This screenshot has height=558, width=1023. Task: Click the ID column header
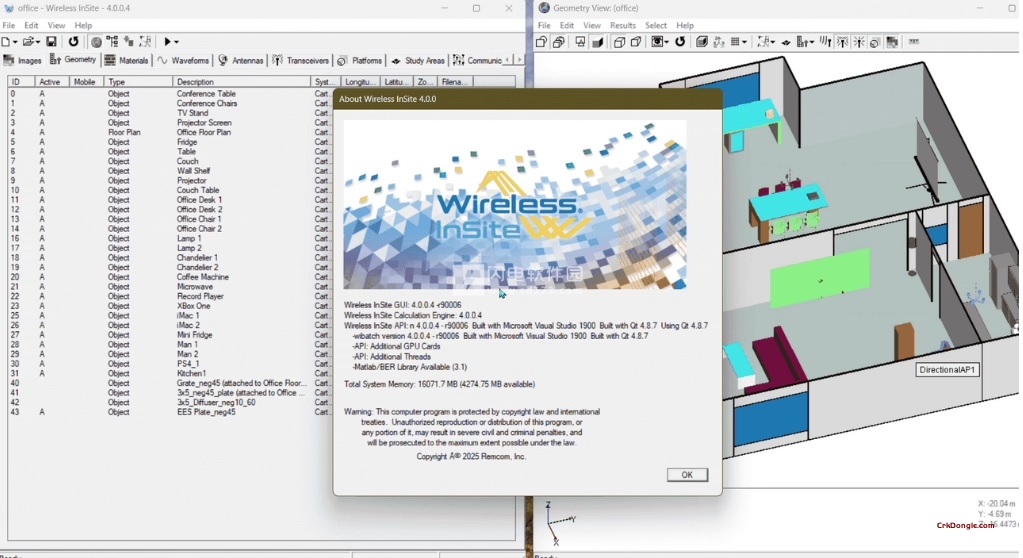pos(22,82)
